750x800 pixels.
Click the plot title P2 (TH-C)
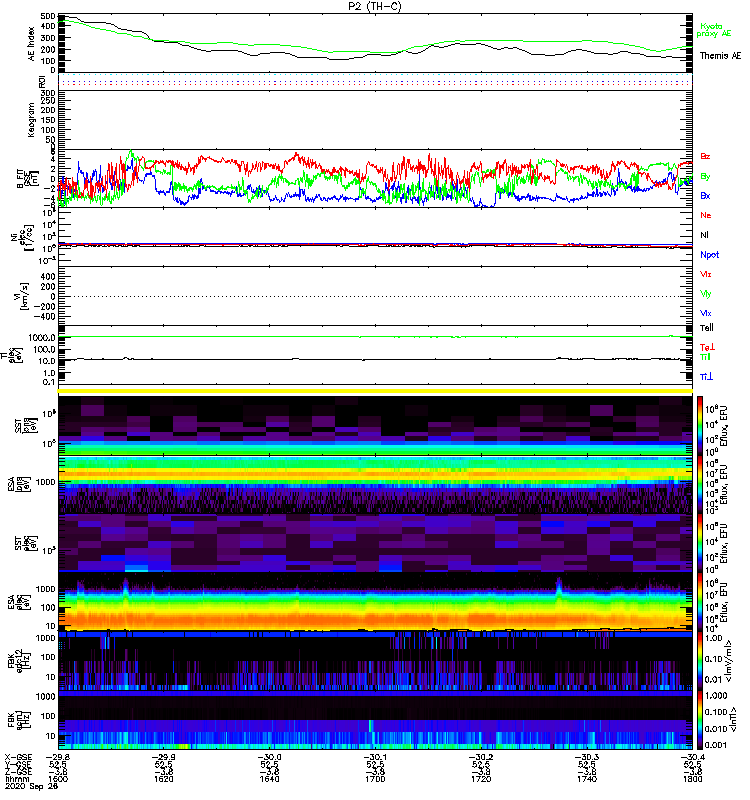374,6
